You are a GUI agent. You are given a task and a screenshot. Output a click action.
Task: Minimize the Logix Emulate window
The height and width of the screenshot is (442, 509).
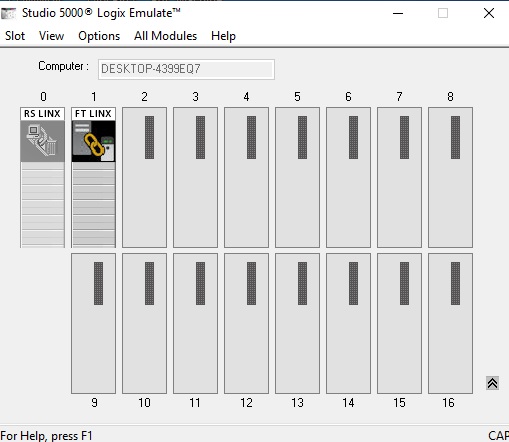coord(398,13)
